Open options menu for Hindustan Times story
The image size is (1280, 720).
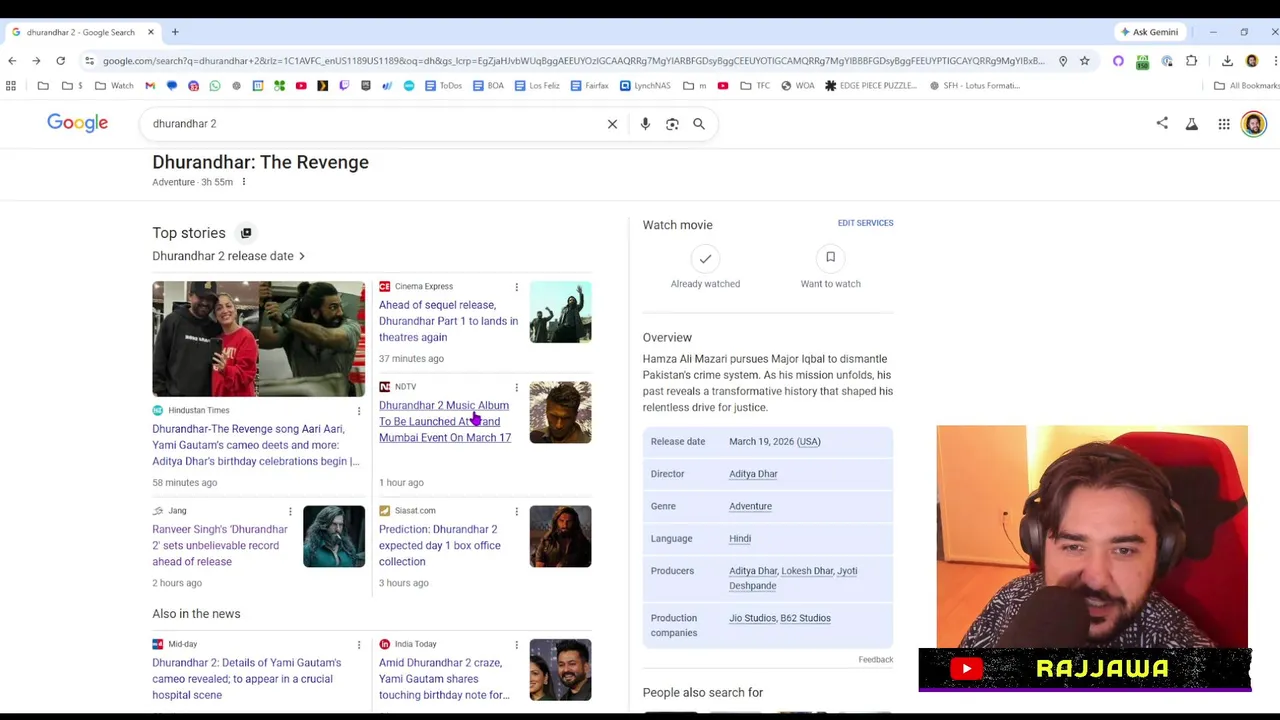359,411
